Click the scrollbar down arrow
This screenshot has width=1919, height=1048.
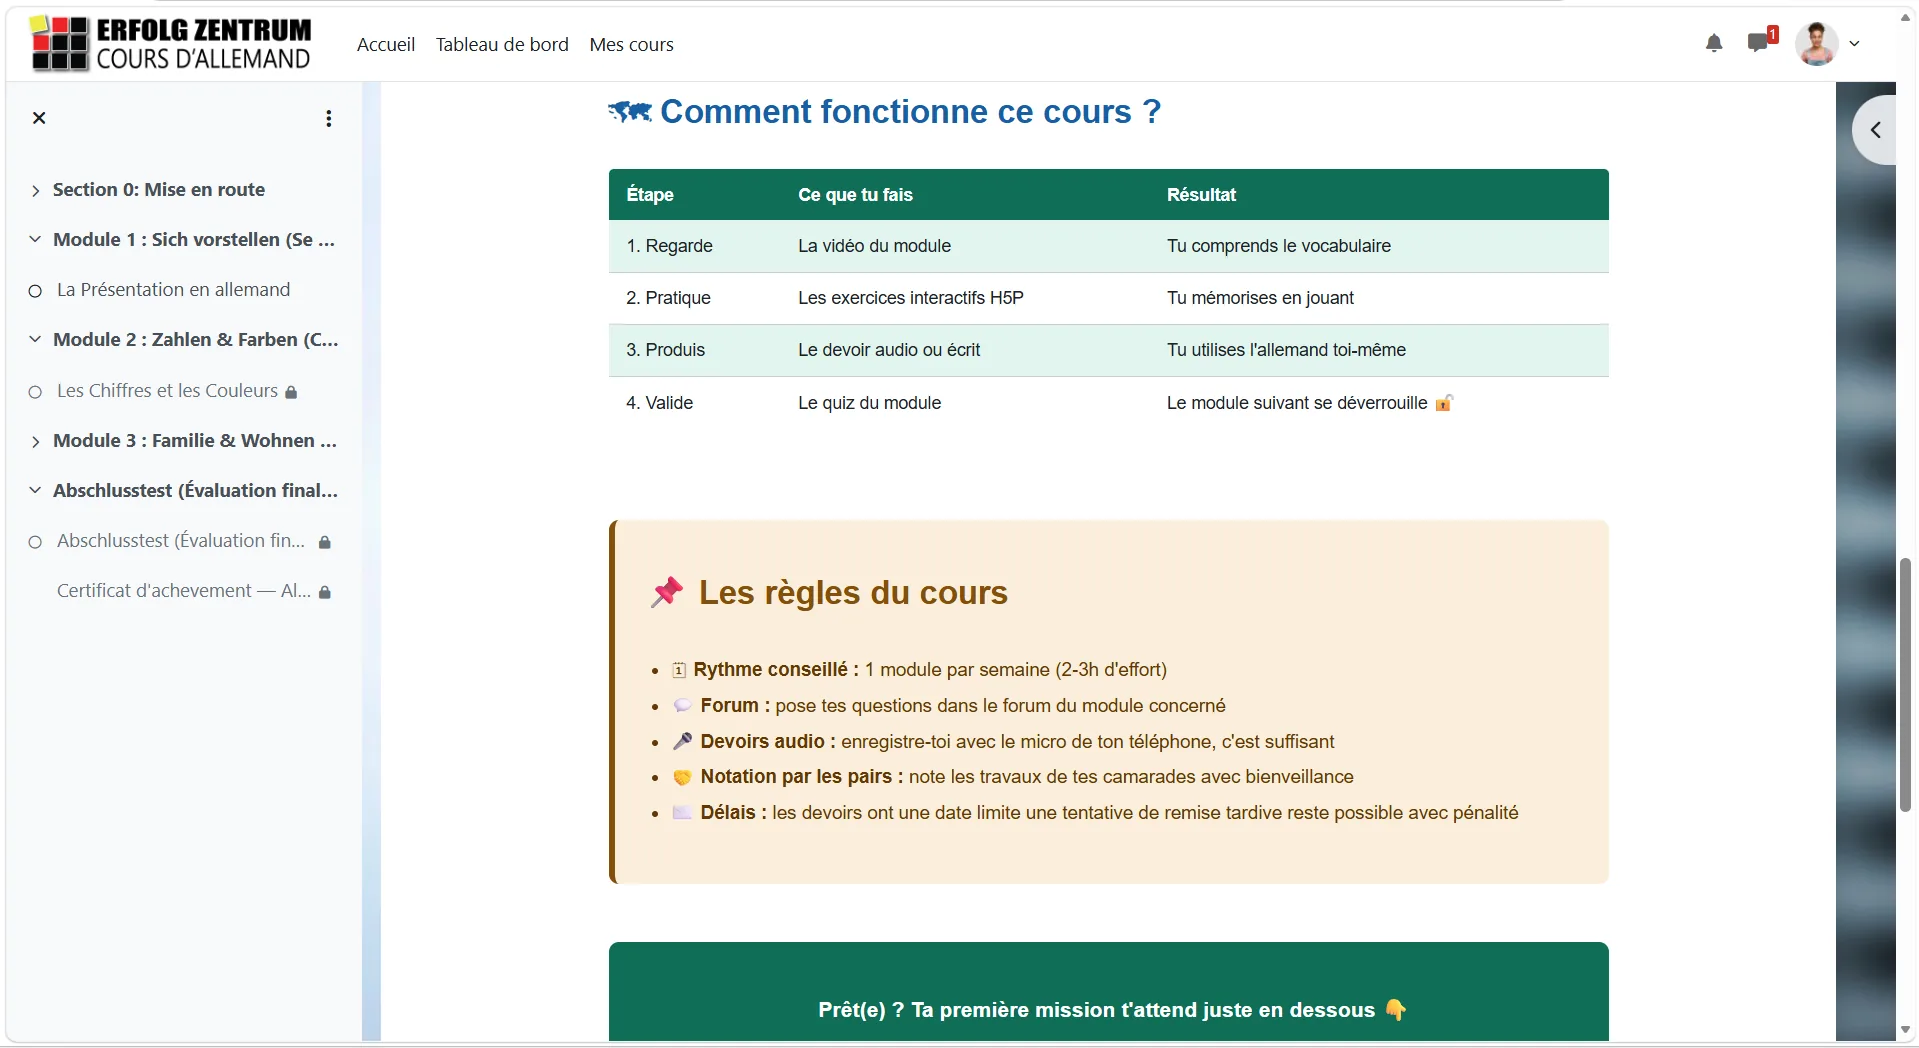pyautogui.click(x=1905, y=1030)
